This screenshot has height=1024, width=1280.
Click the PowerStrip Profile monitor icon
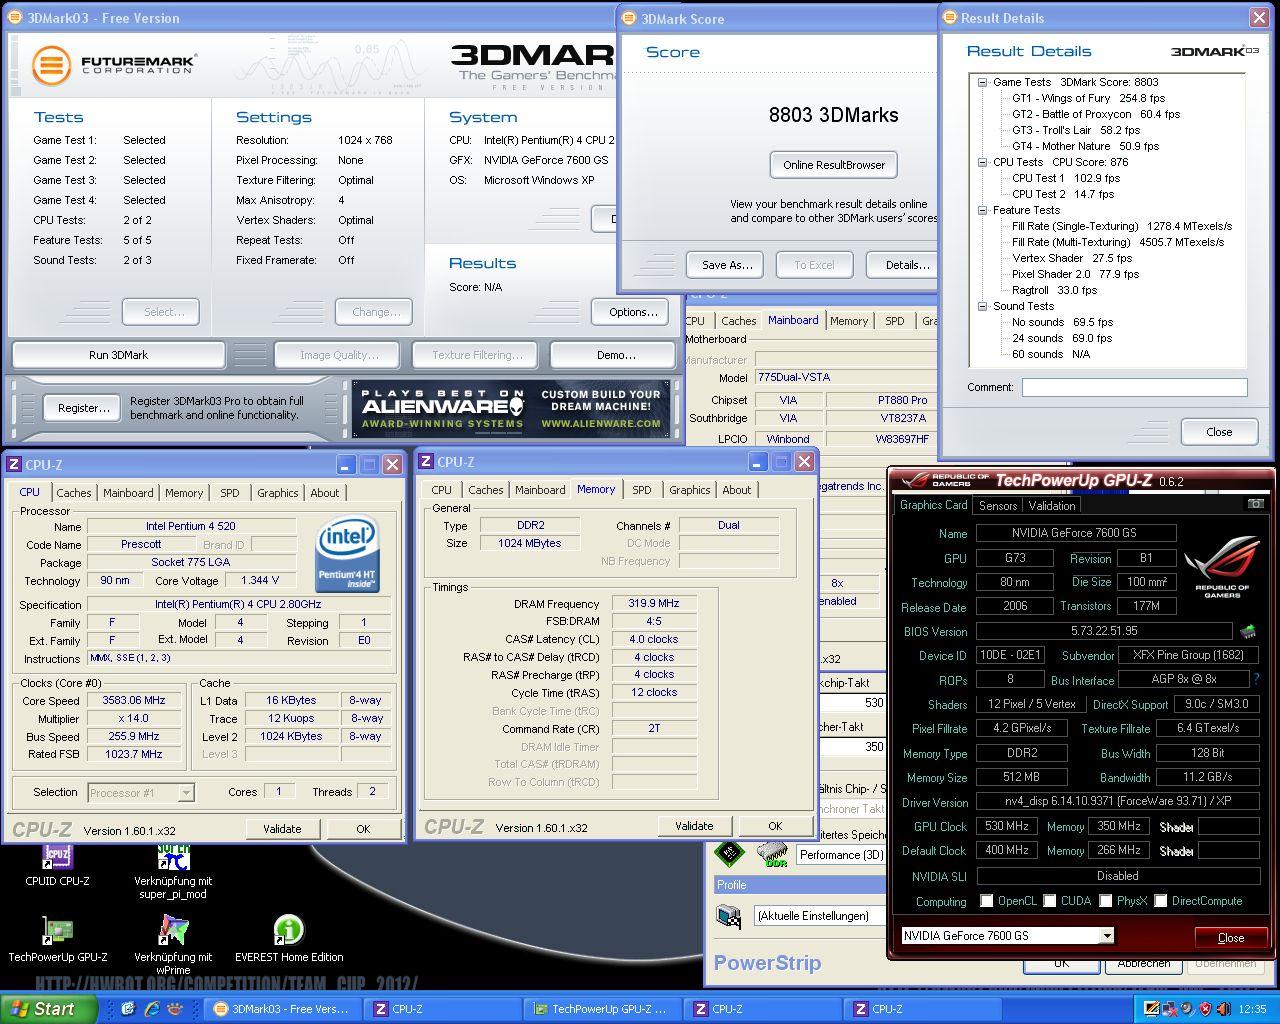click(729, 916)
